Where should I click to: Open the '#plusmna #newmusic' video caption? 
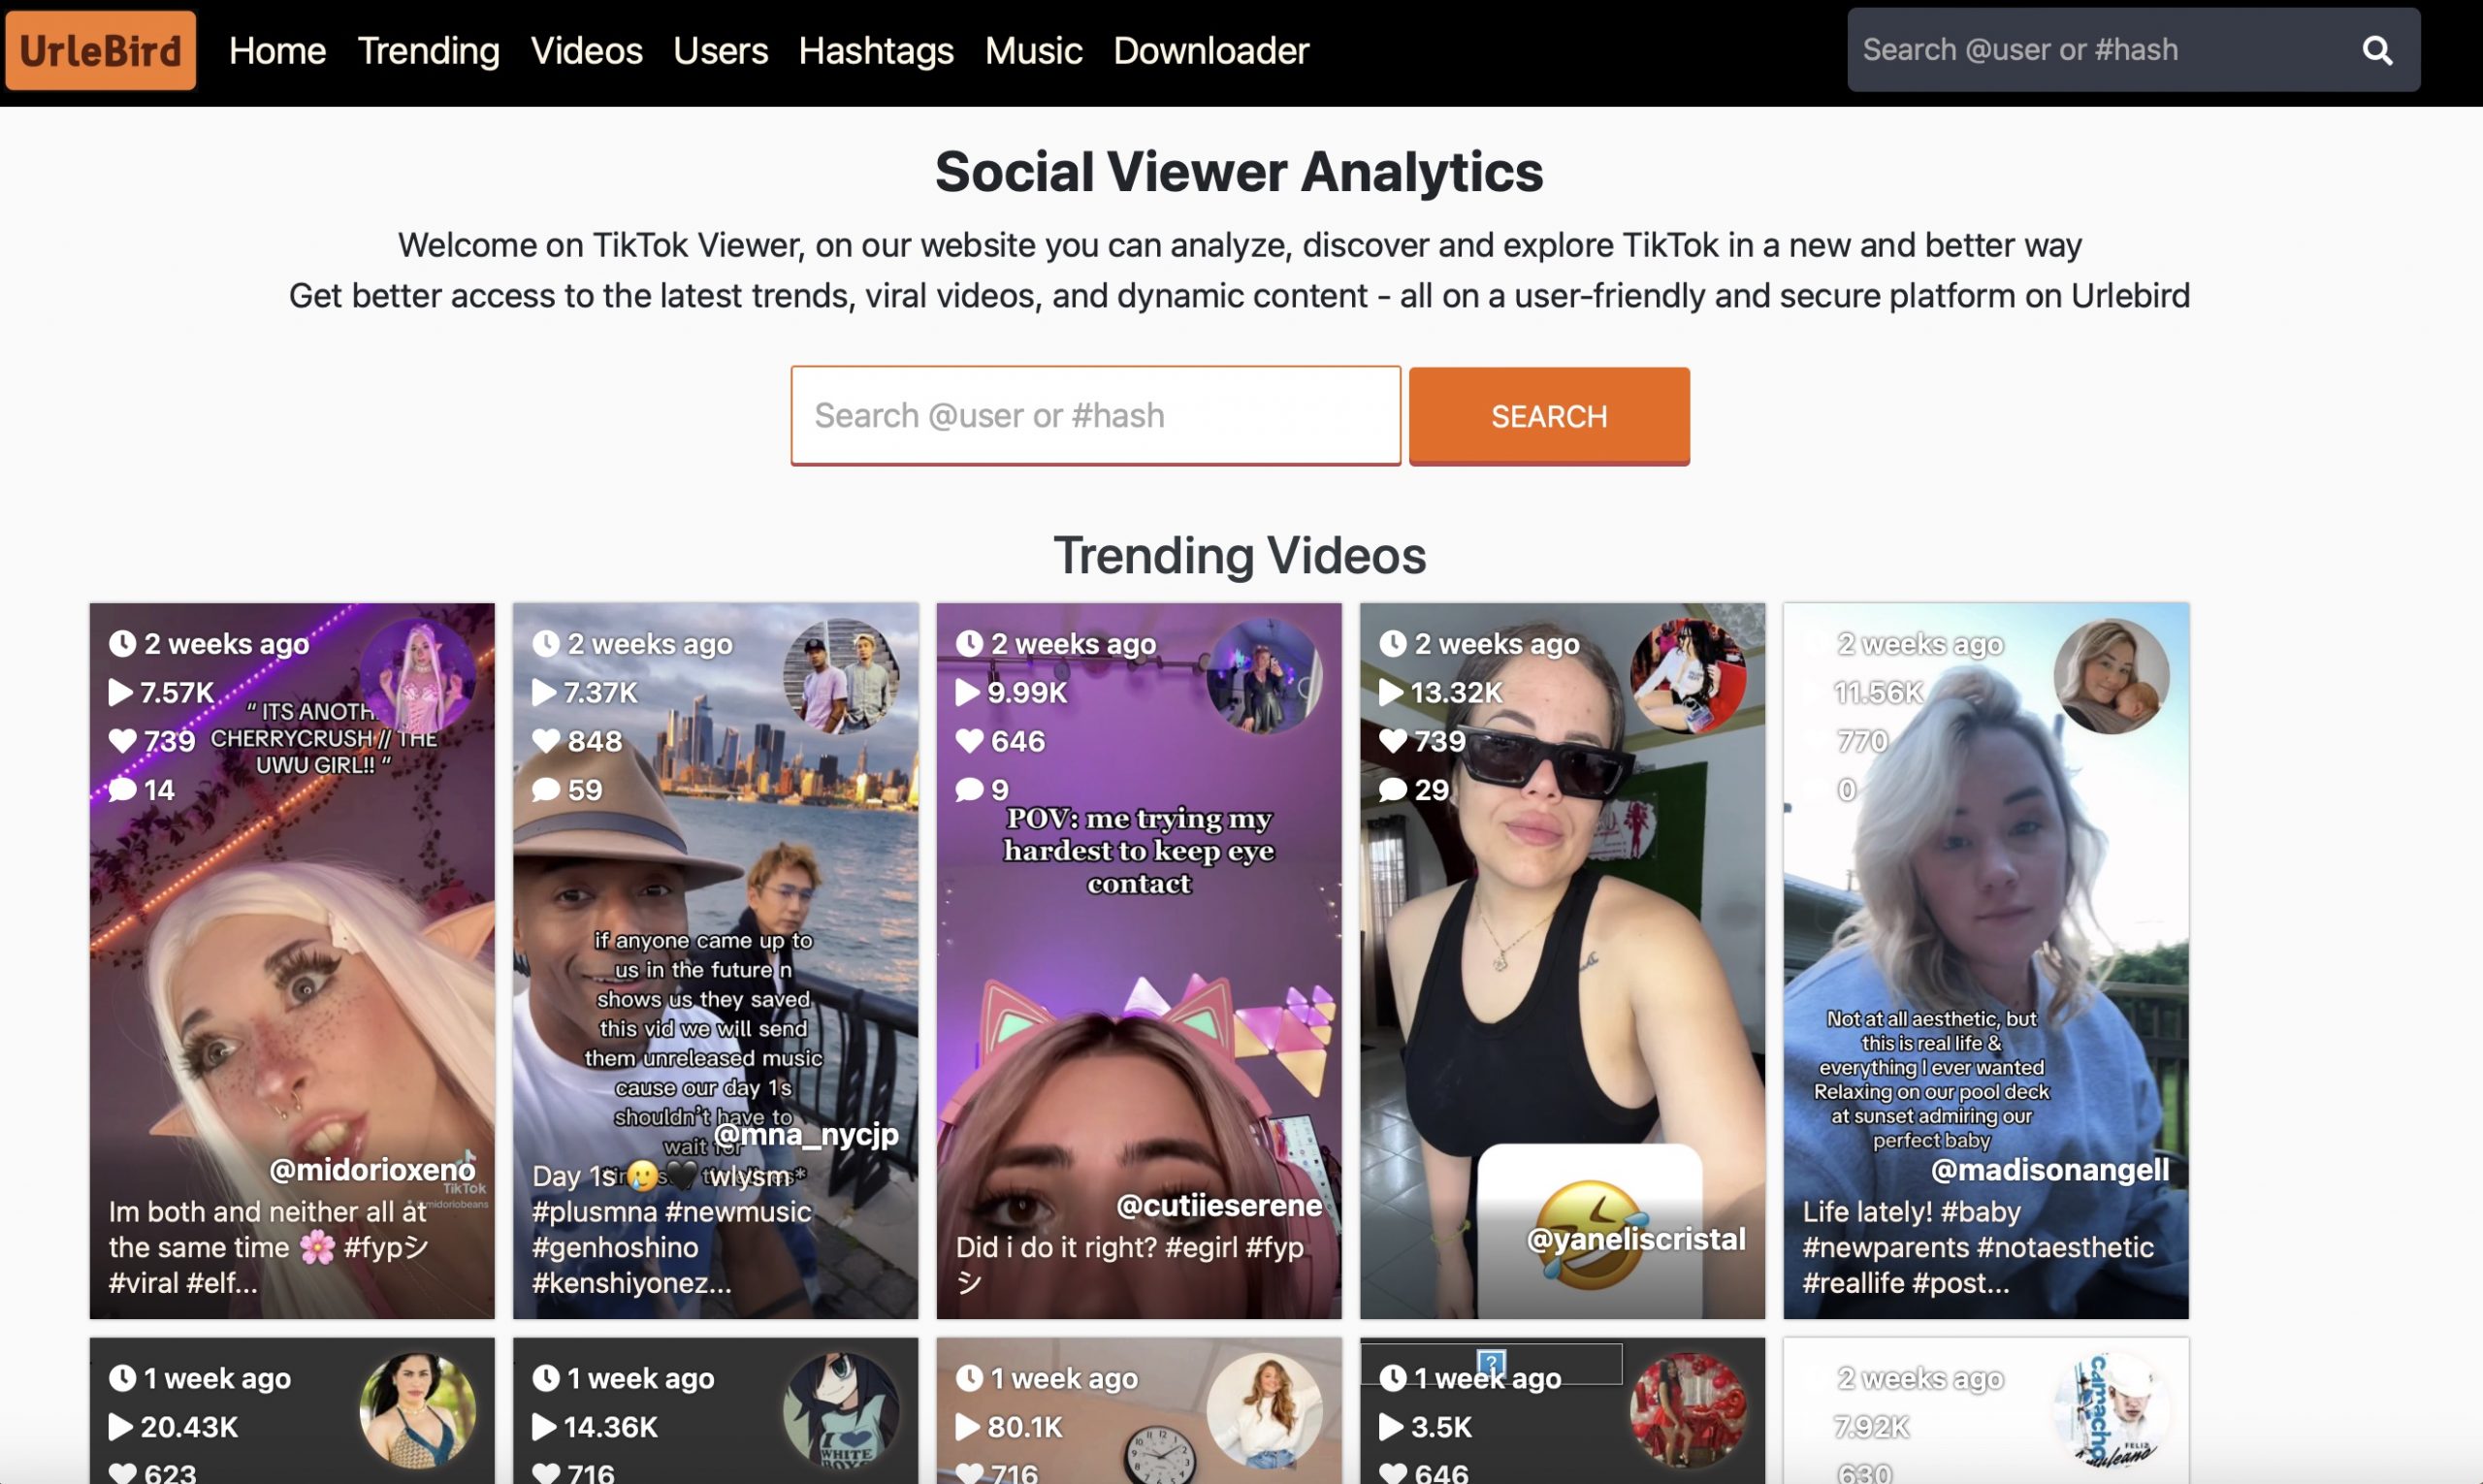pos(671,1229)
